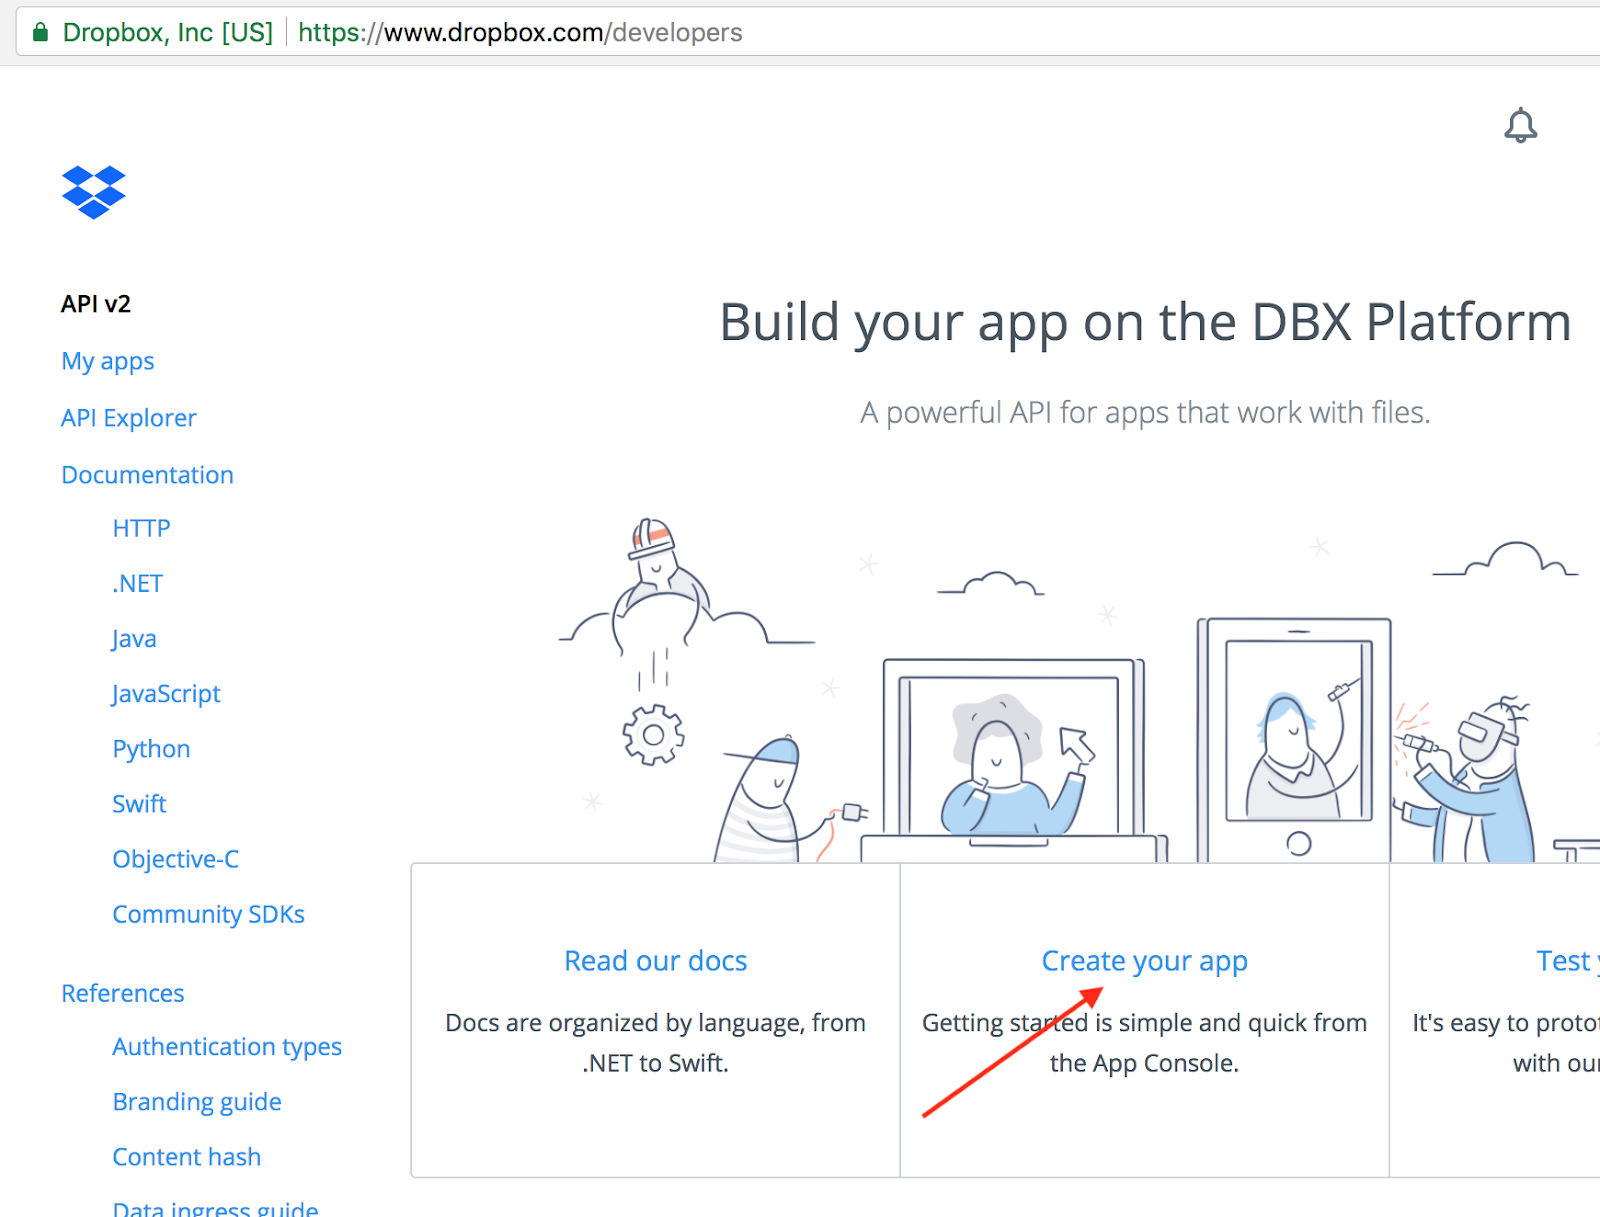Click the Dropbox, Inc [US] certificate label
This screenshot has width=1600, height=1217.
168,32
